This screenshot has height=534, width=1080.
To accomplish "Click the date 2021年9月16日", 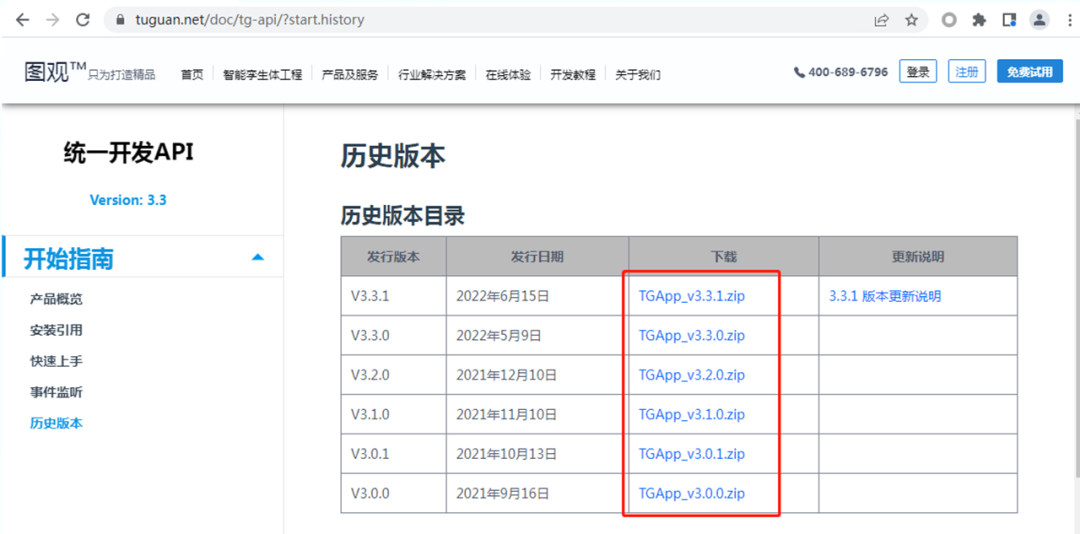I will pyautogui.click(x=503, y=494).
